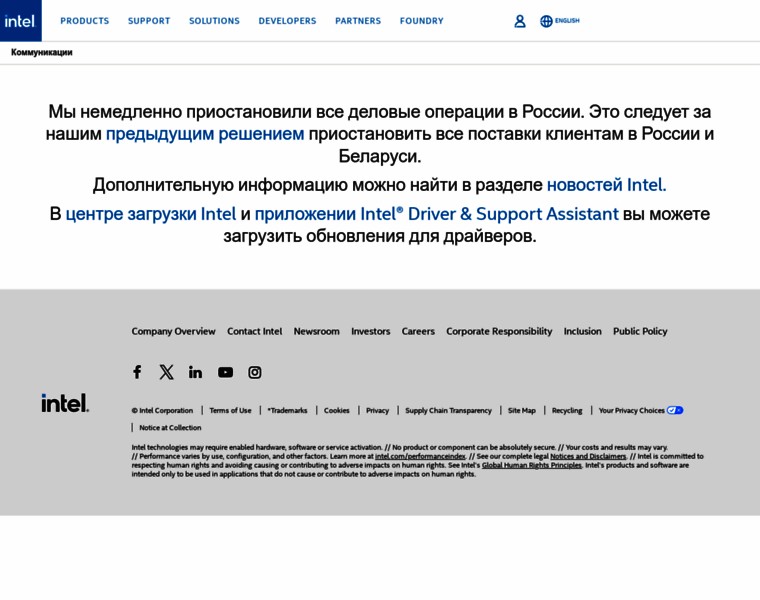Click the Company Overview footer link
The width and height of the screenshot is (760, 600).
[174, 332]
